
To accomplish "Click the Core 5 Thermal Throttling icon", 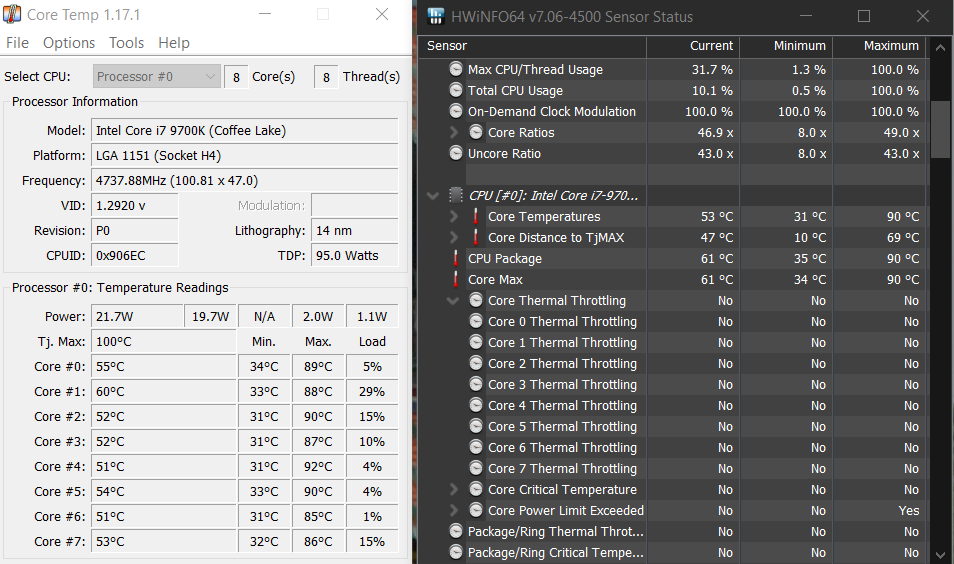I will (476, 426).
